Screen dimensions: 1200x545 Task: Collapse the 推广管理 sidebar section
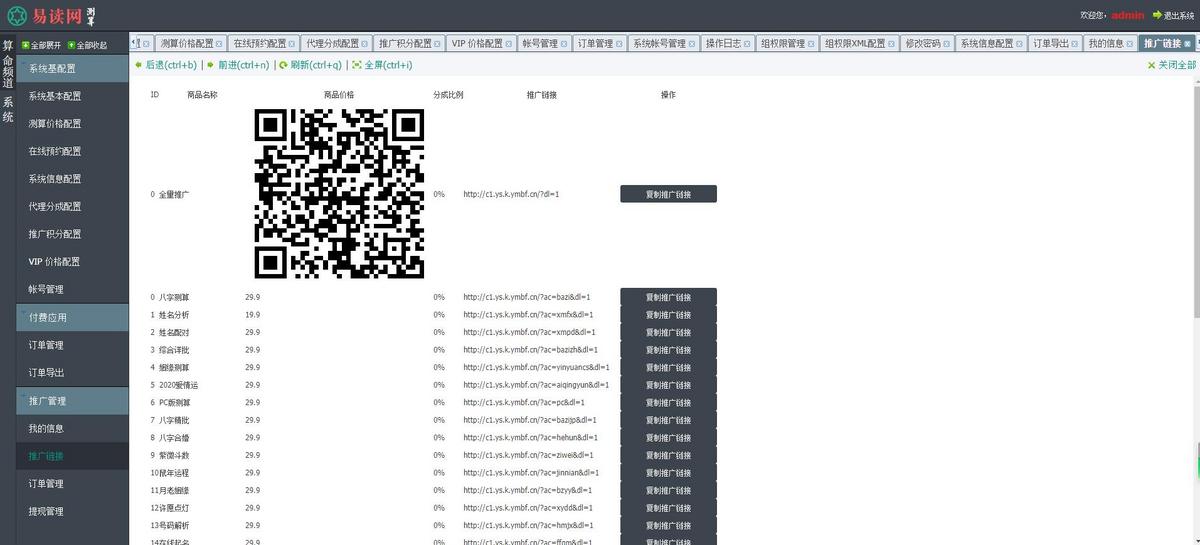pos(73,401)
